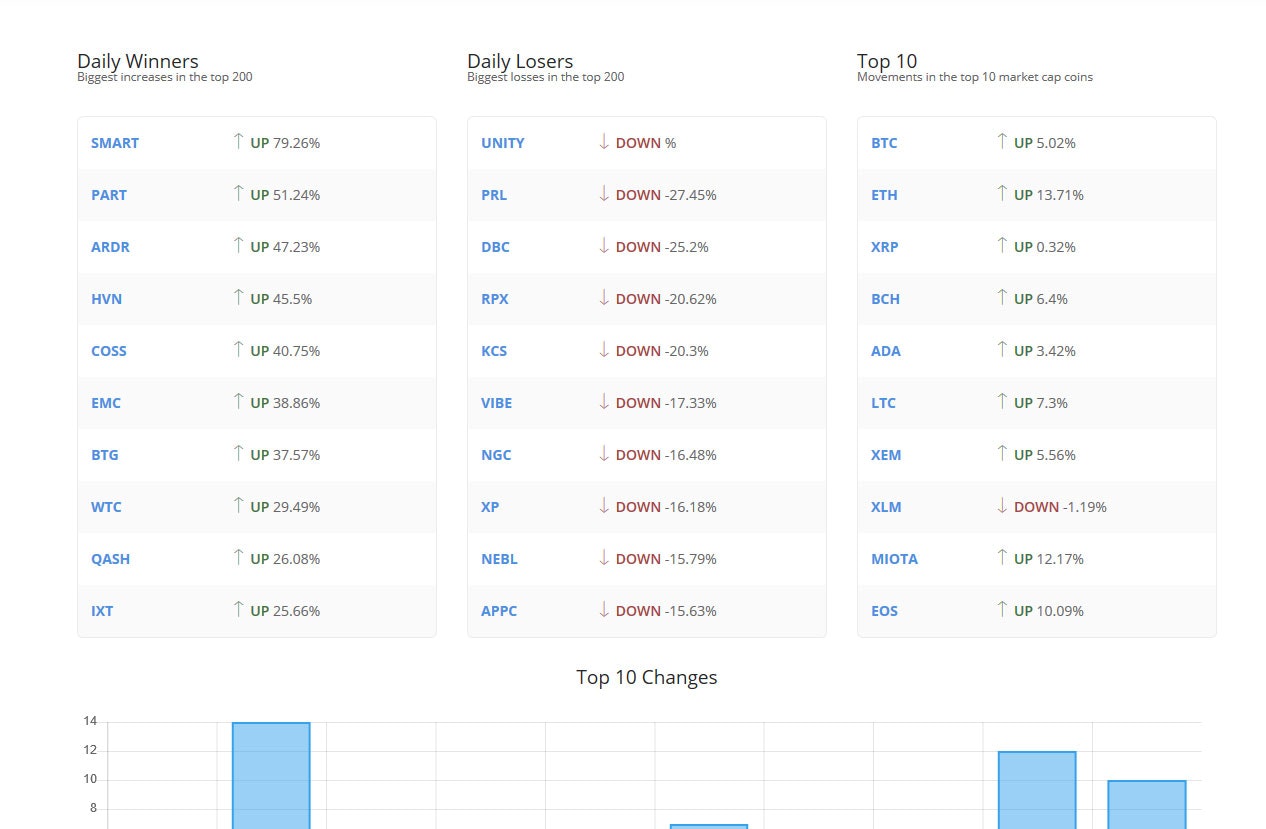Select the BCH ticker link

tap(885, 299)
